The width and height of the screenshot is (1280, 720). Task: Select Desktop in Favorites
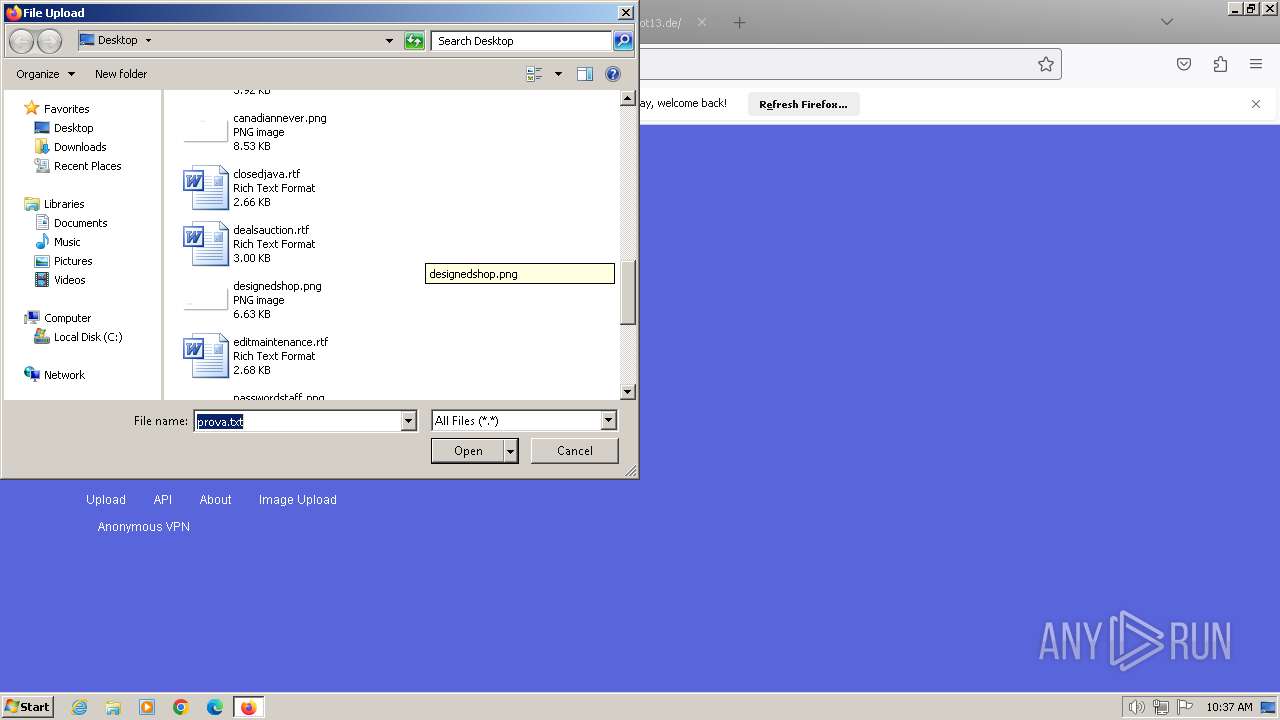click(x=73, y=128)
